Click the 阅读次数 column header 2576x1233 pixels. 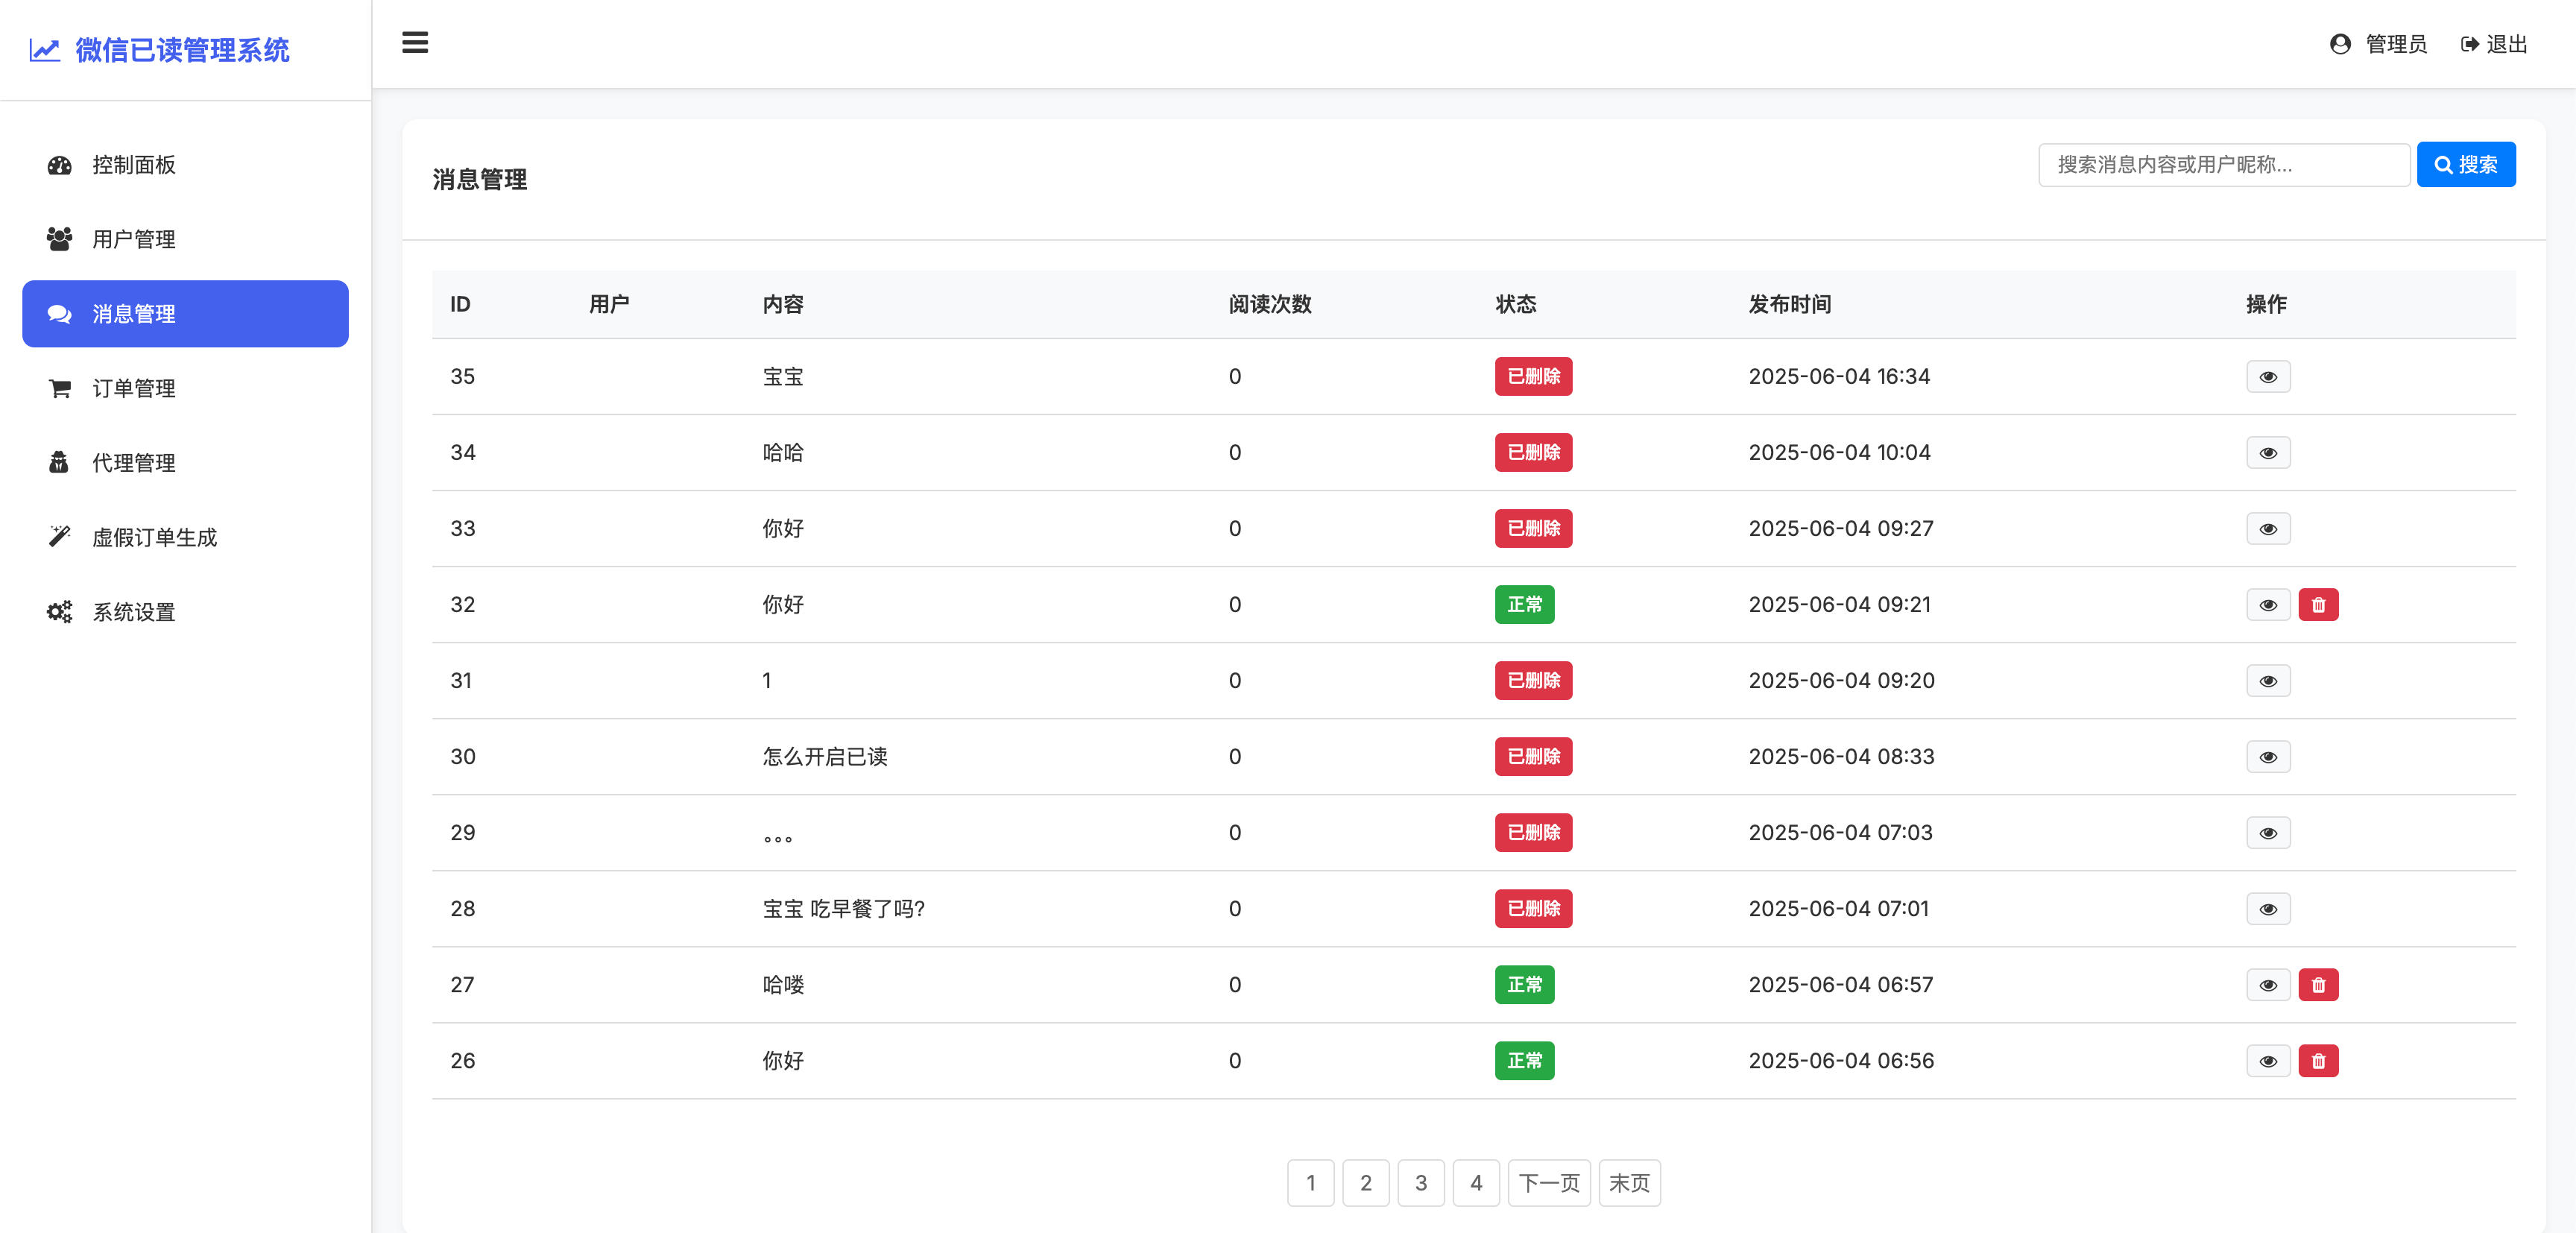[1270, 304]
